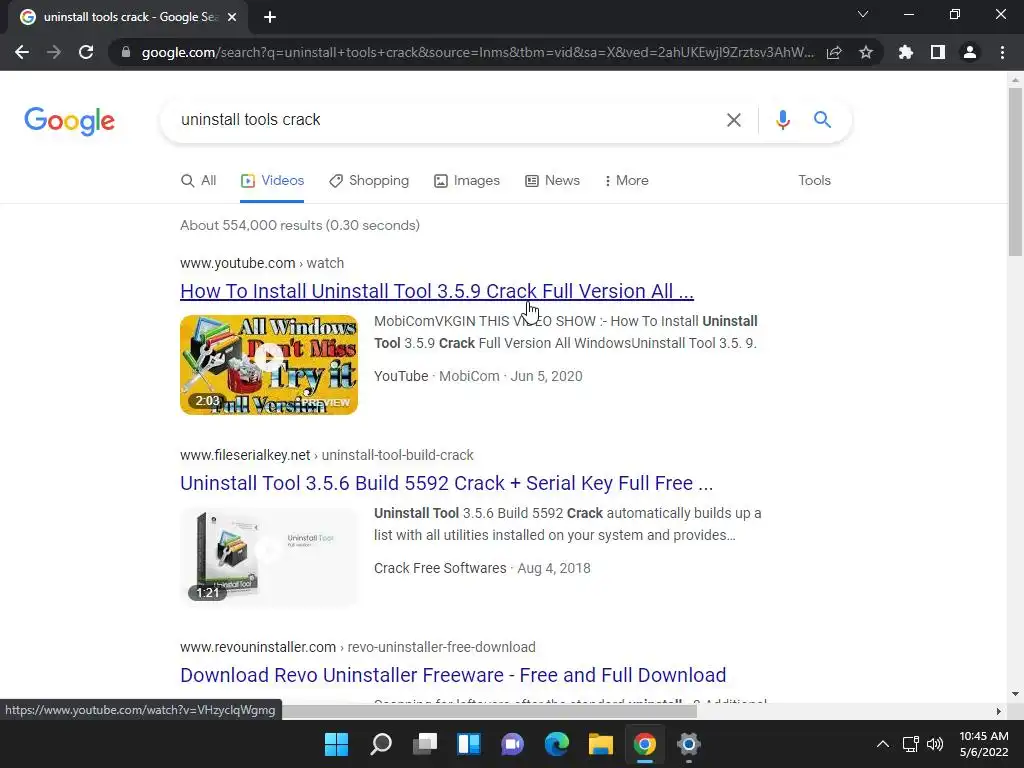
Task: Click the horizontal scrollbar right arrow
Action: pyautogui.click(x=998, y=711)
